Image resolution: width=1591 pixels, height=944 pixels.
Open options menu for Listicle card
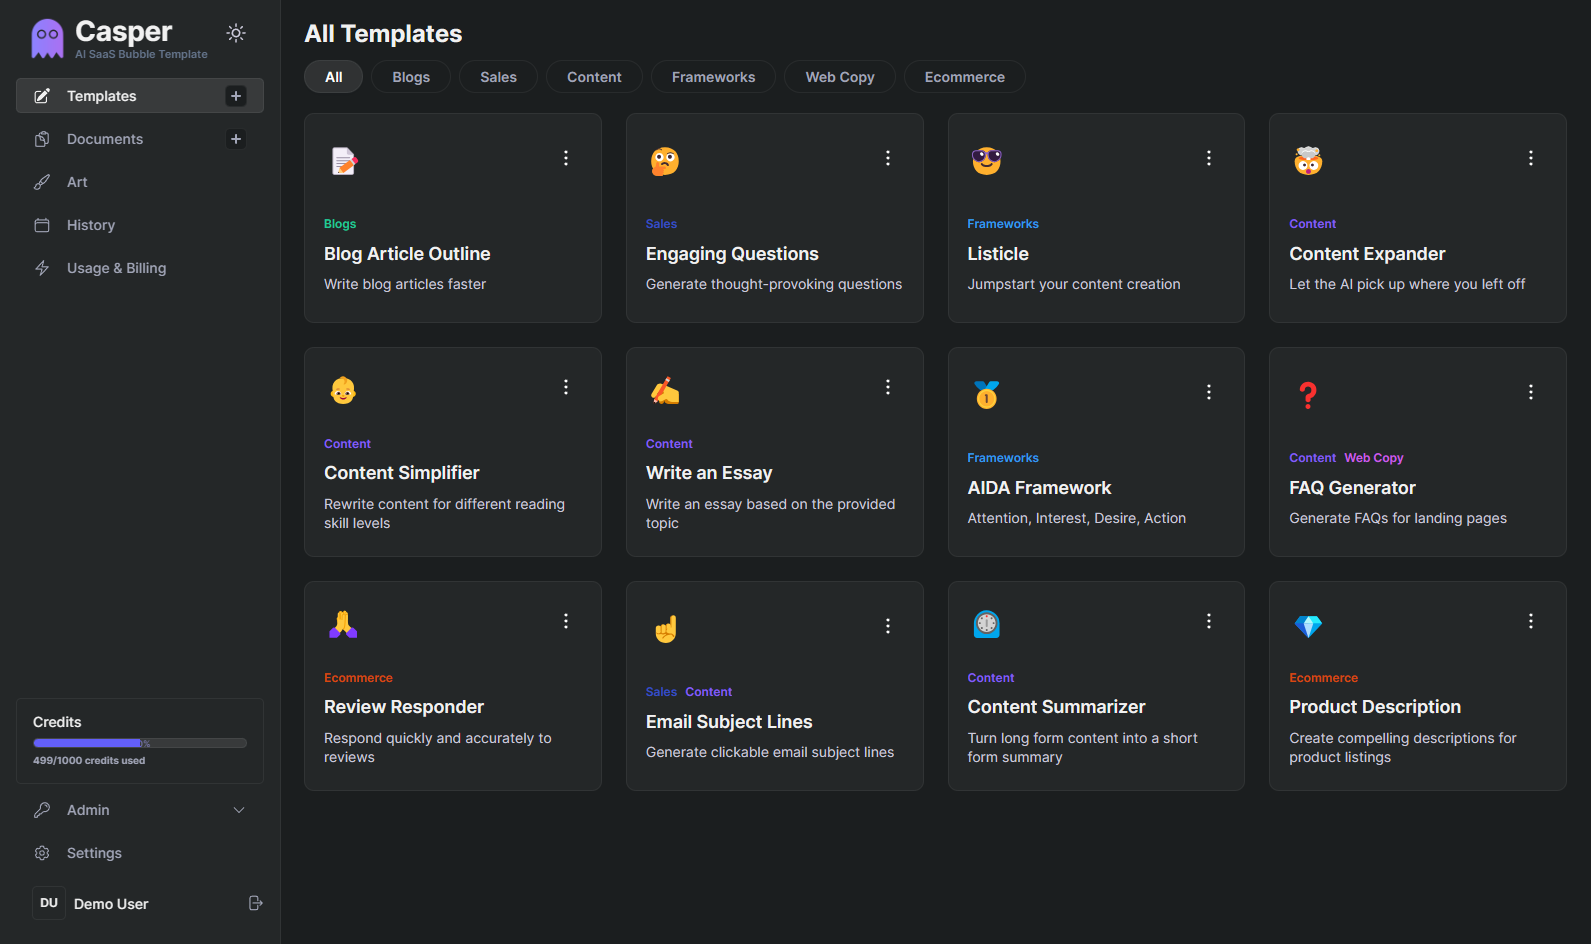(x=1209, y=158)
